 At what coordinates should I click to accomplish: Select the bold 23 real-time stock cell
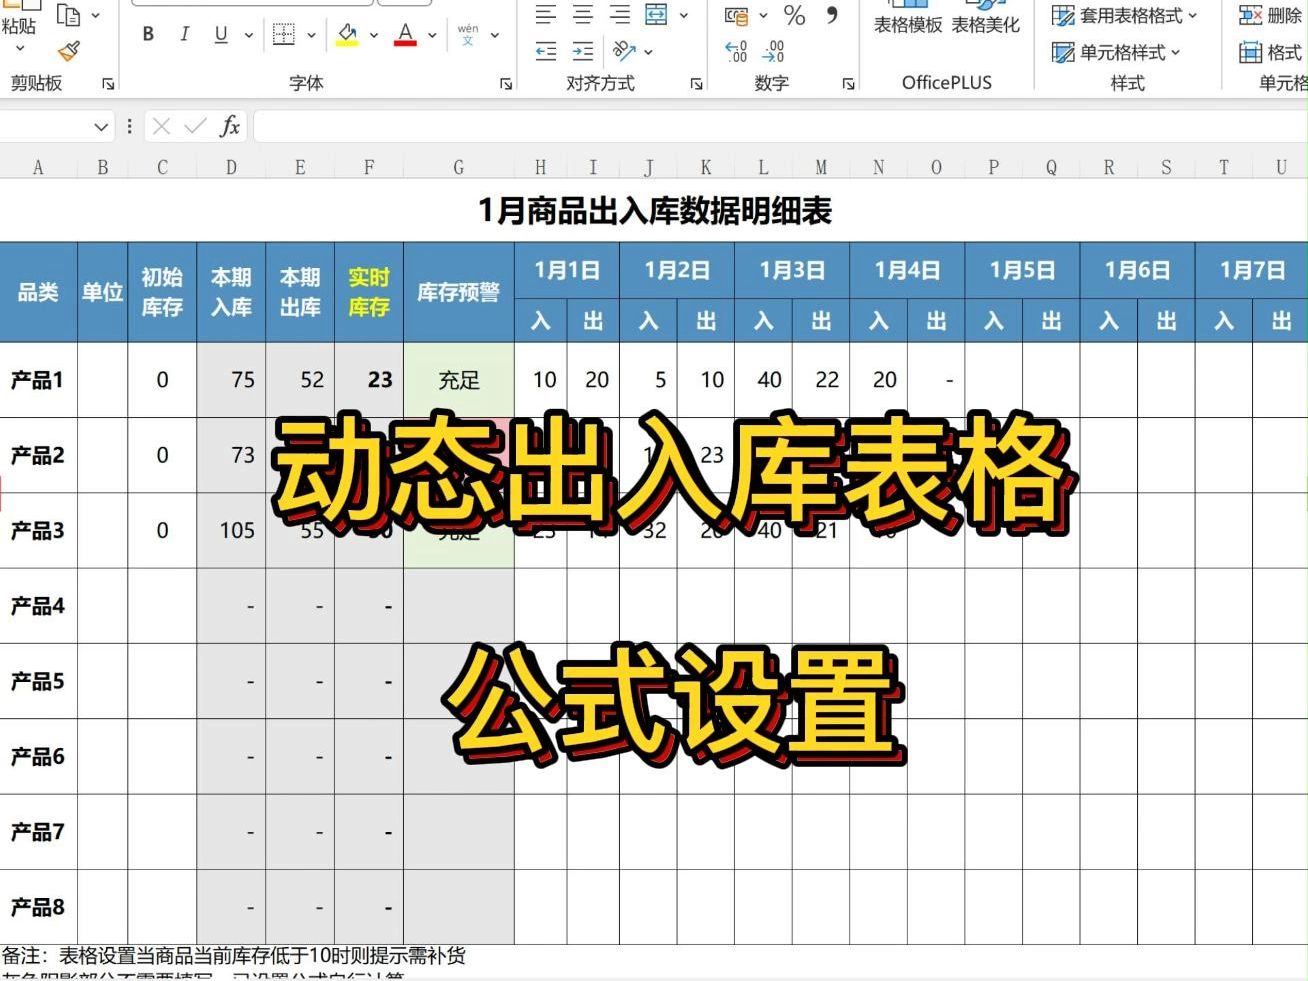point(369,380)
